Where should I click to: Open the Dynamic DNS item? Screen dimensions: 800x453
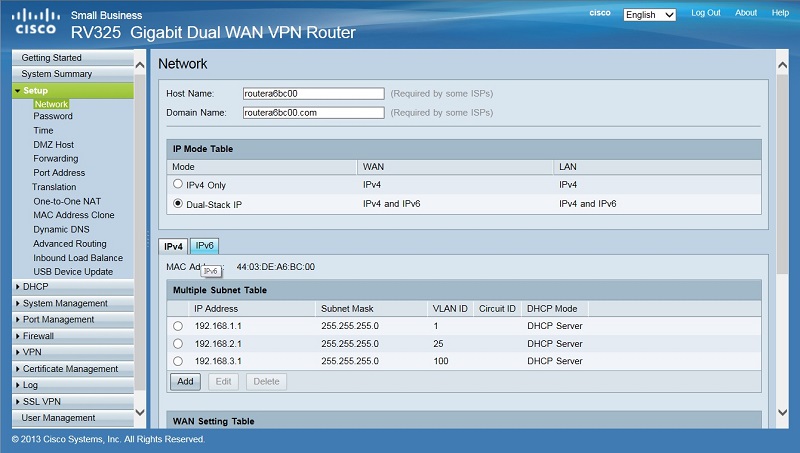coord(61,230)
